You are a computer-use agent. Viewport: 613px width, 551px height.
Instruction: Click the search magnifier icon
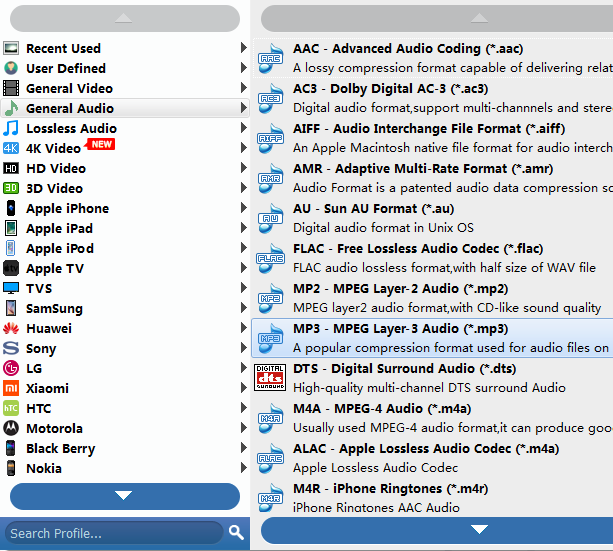[x=236, y=532]
